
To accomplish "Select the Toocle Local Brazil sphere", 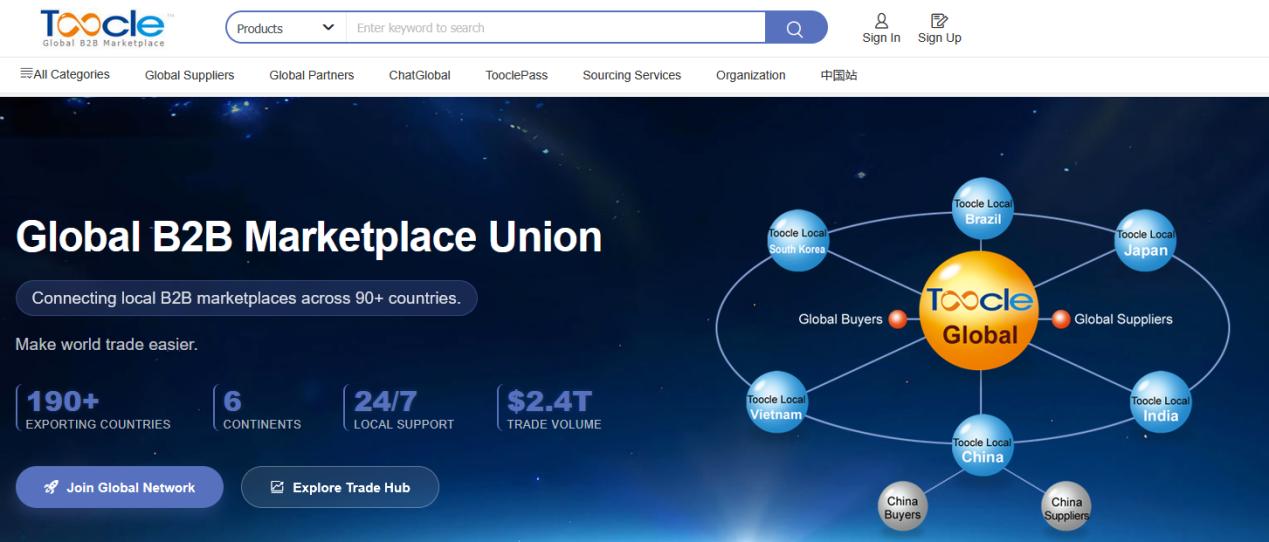I will tap(982, 209).
